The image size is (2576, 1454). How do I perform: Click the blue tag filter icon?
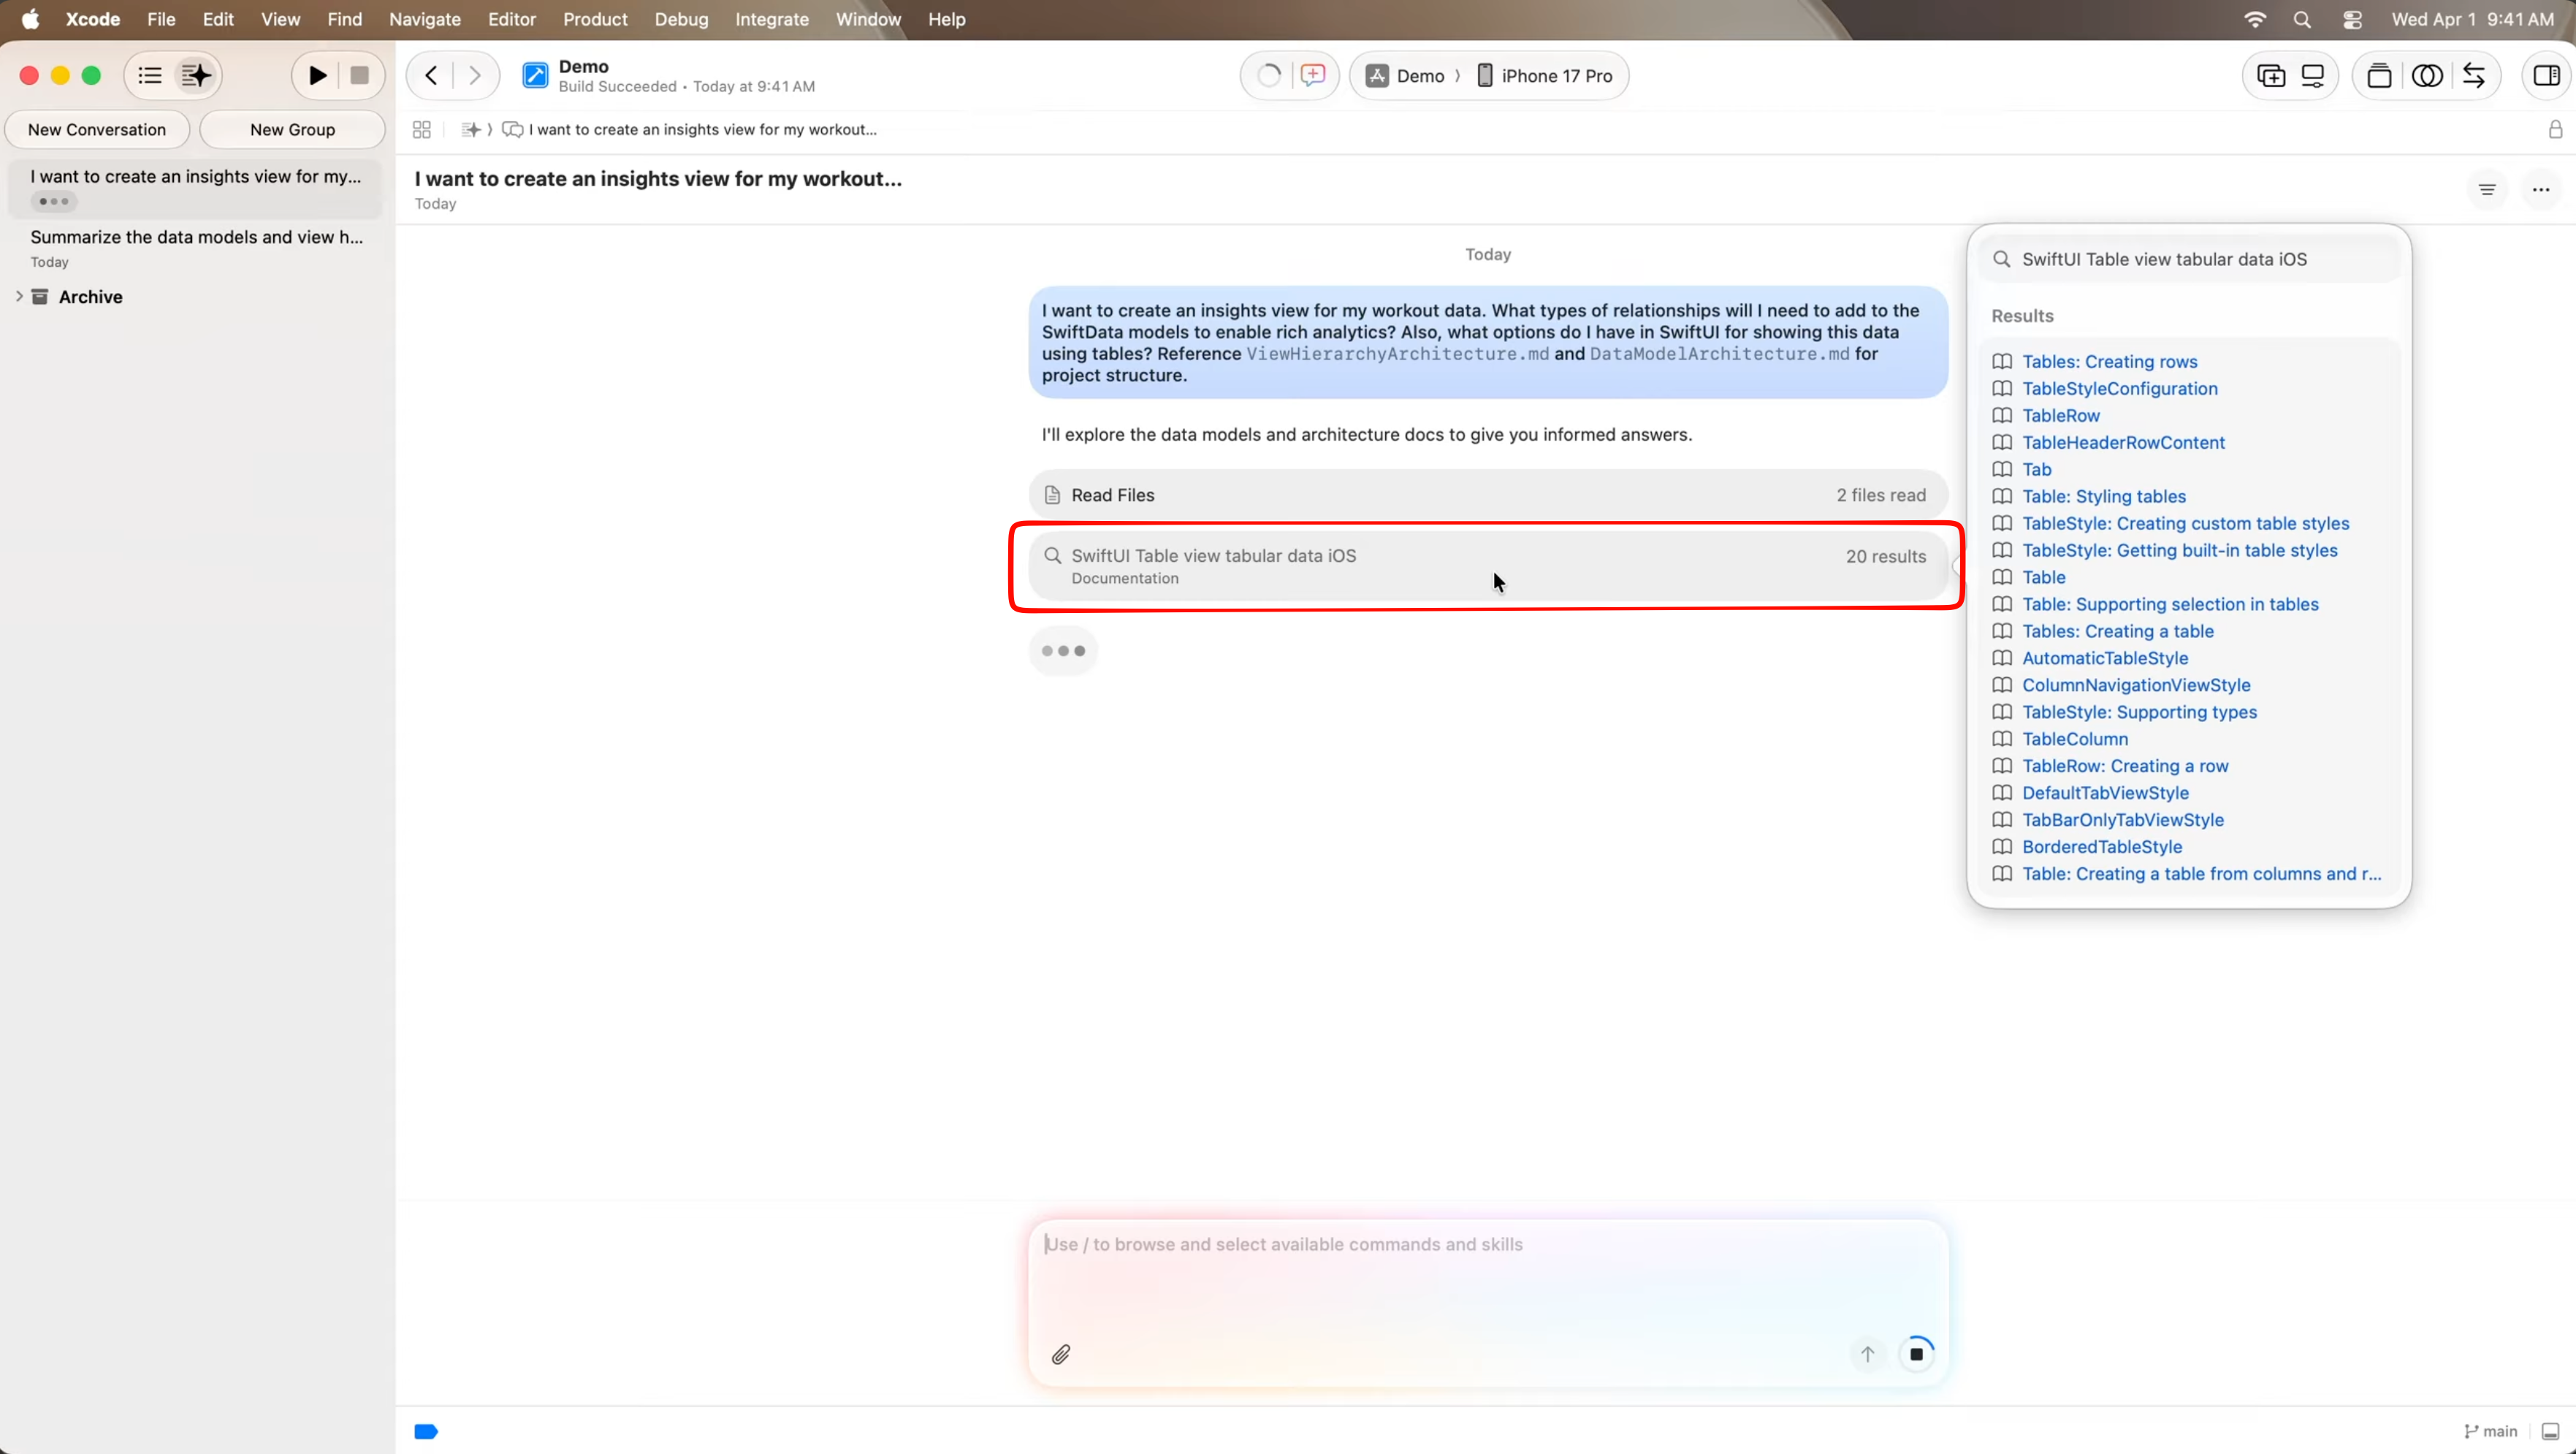(x=426, y=1431)
